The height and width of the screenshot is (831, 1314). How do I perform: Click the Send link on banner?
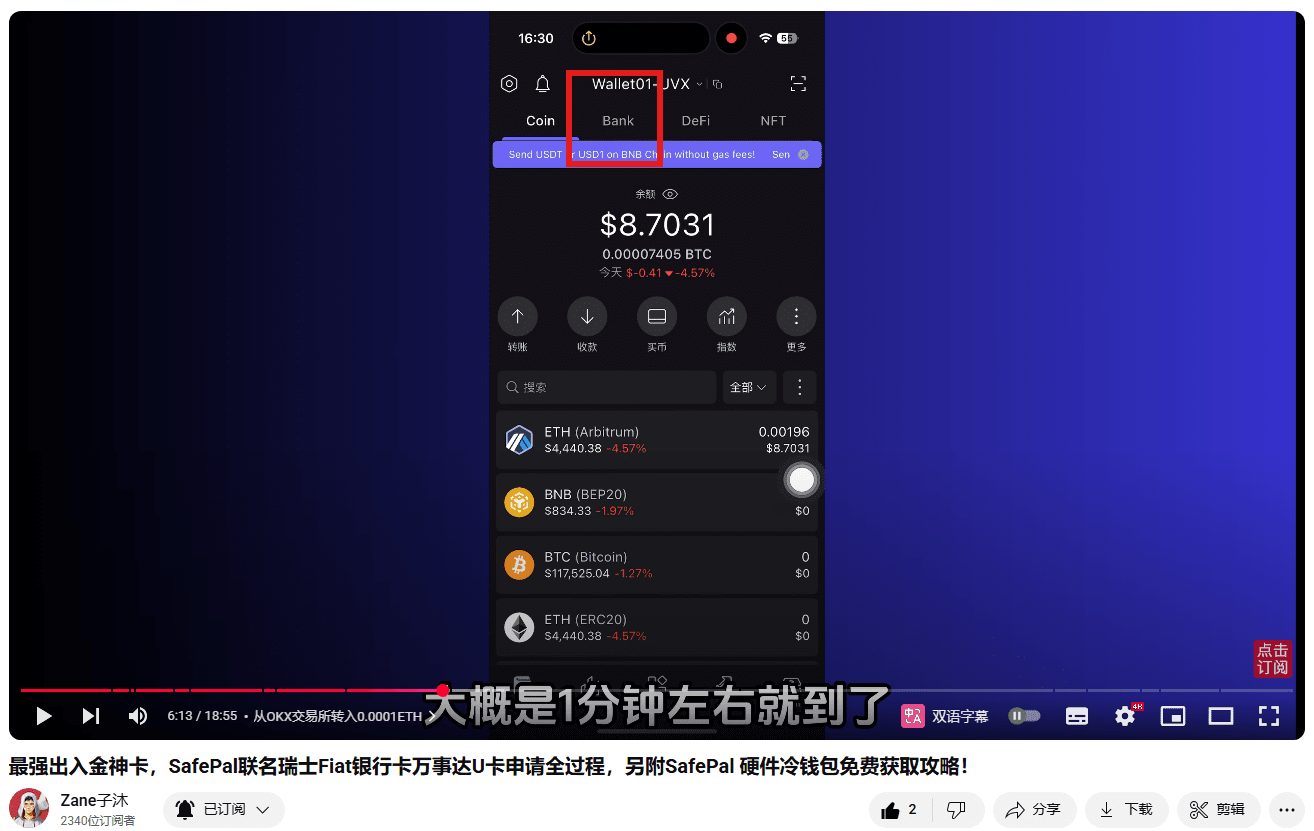(x=781, y=155)
